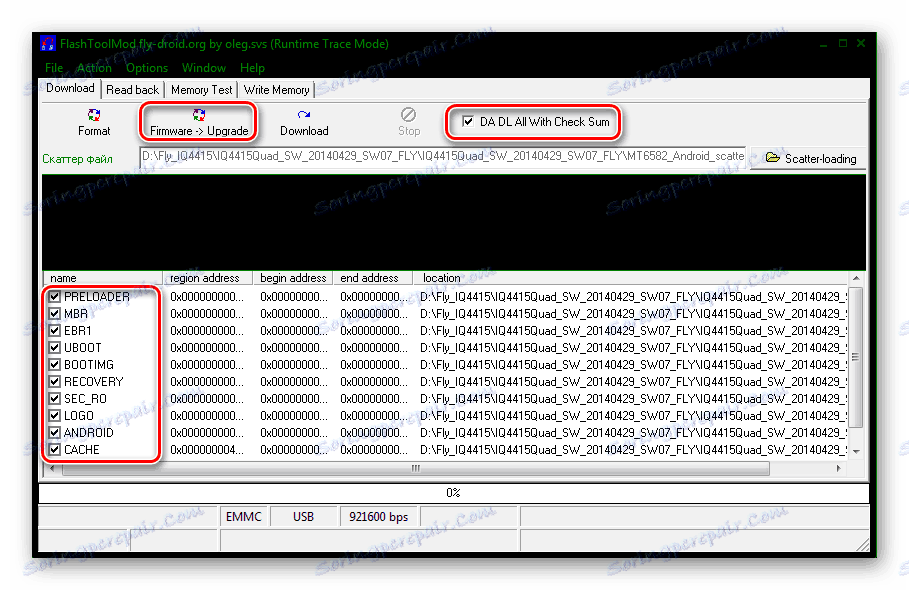Click the EMMC status cell
The height and width of the screenshot is (590, 909).
243,516
